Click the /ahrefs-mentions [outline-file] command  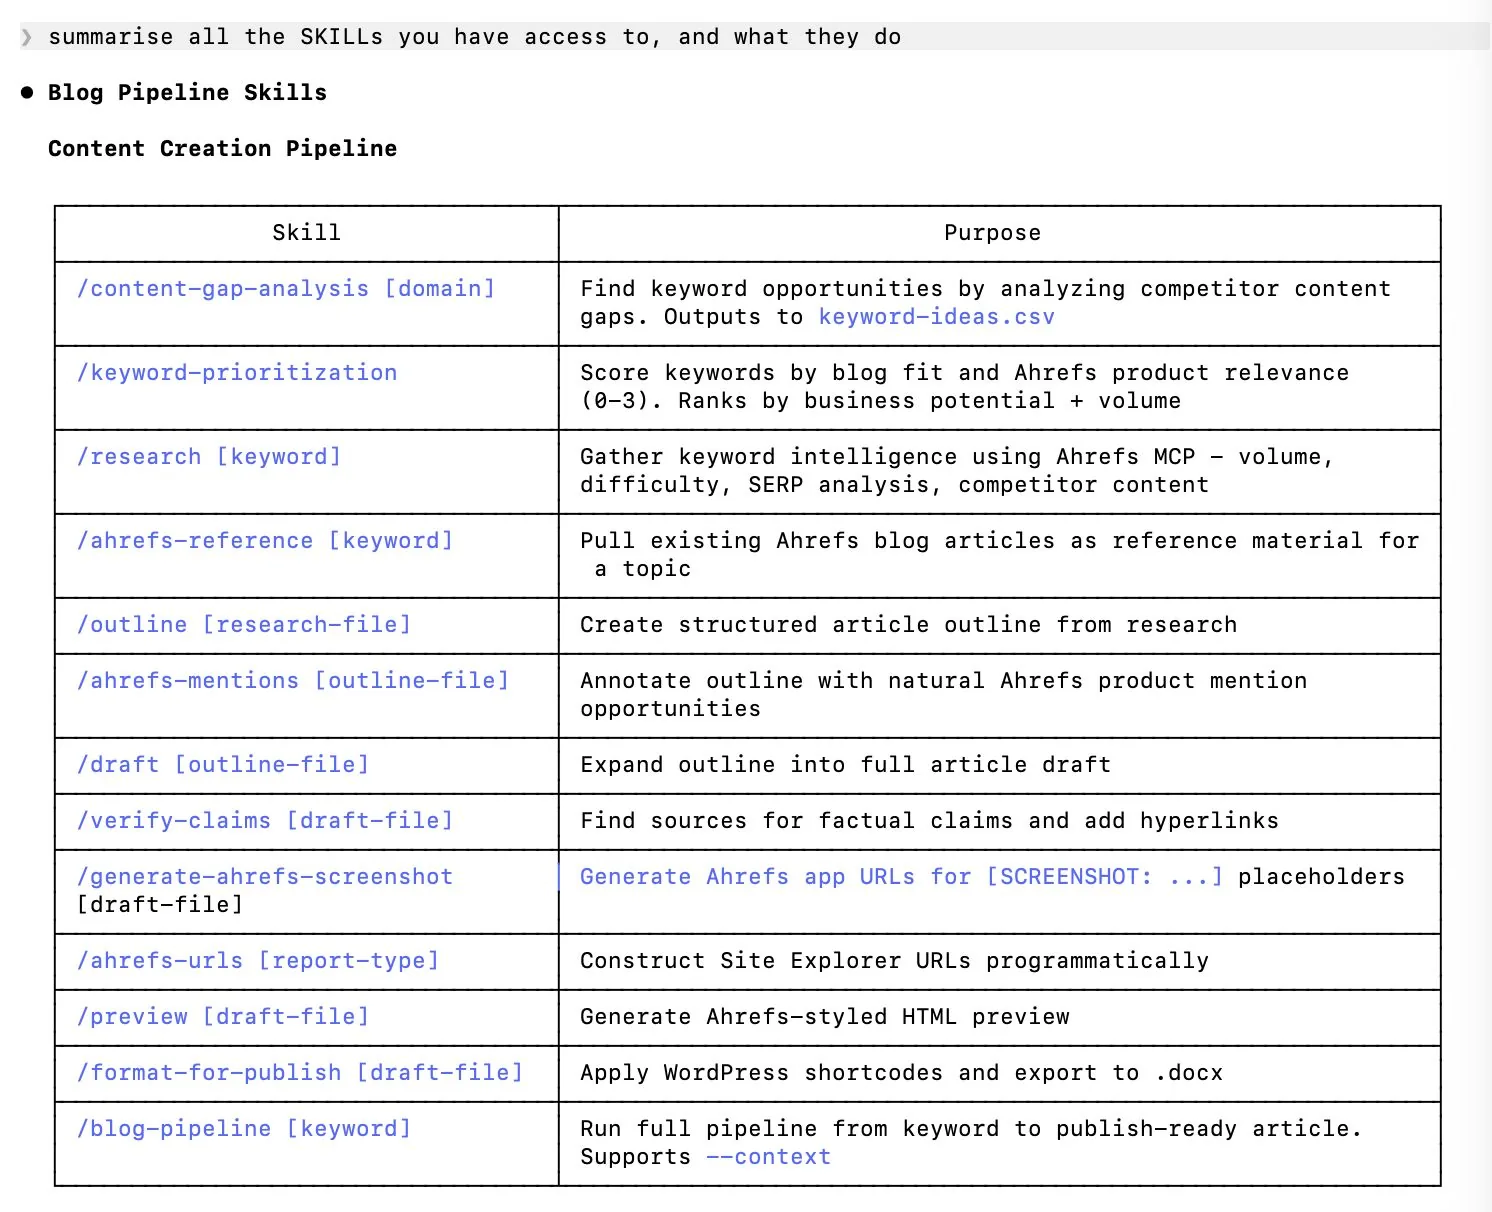[293, 681]
